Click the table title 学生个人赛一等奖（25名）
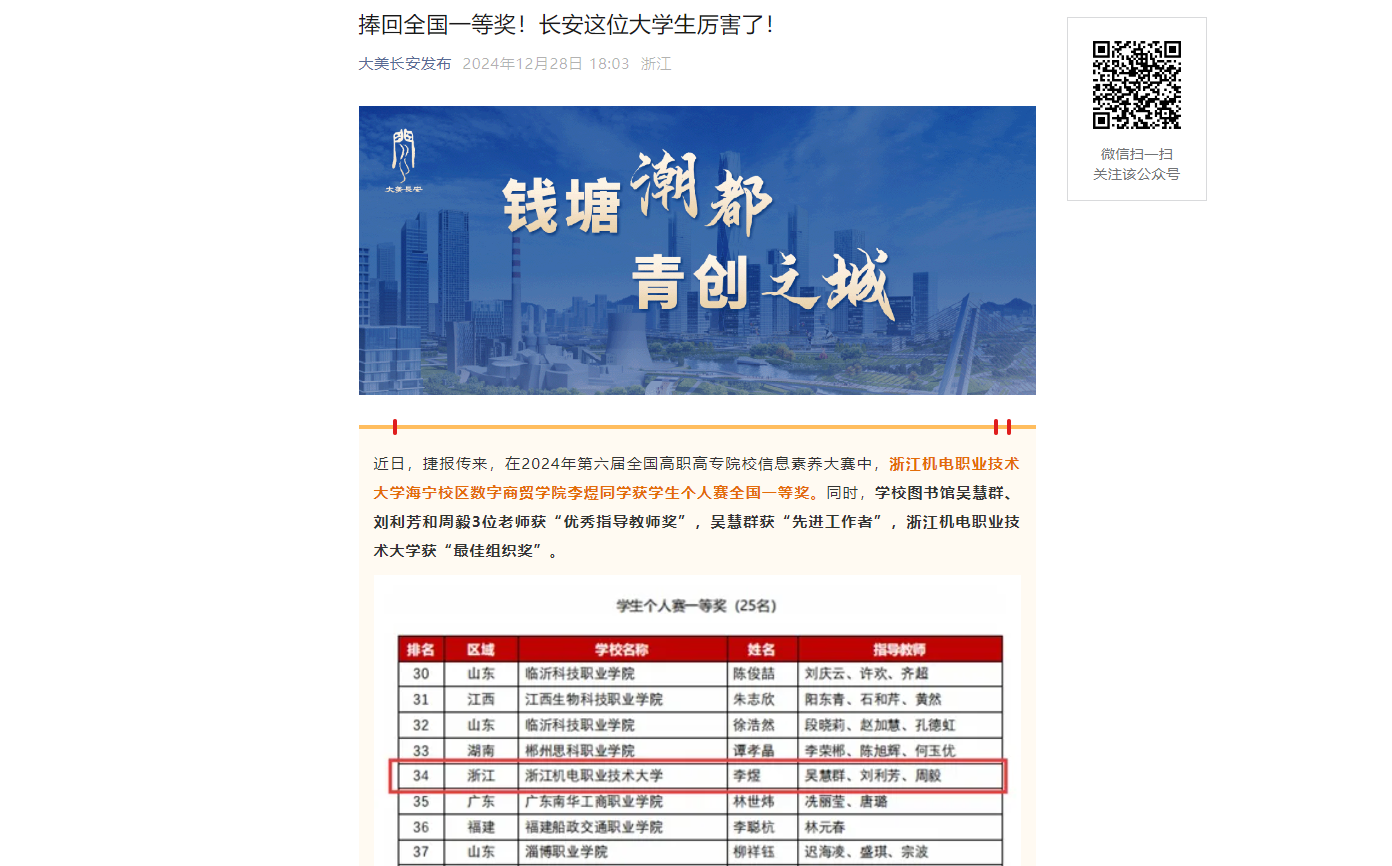 point(697,606)
